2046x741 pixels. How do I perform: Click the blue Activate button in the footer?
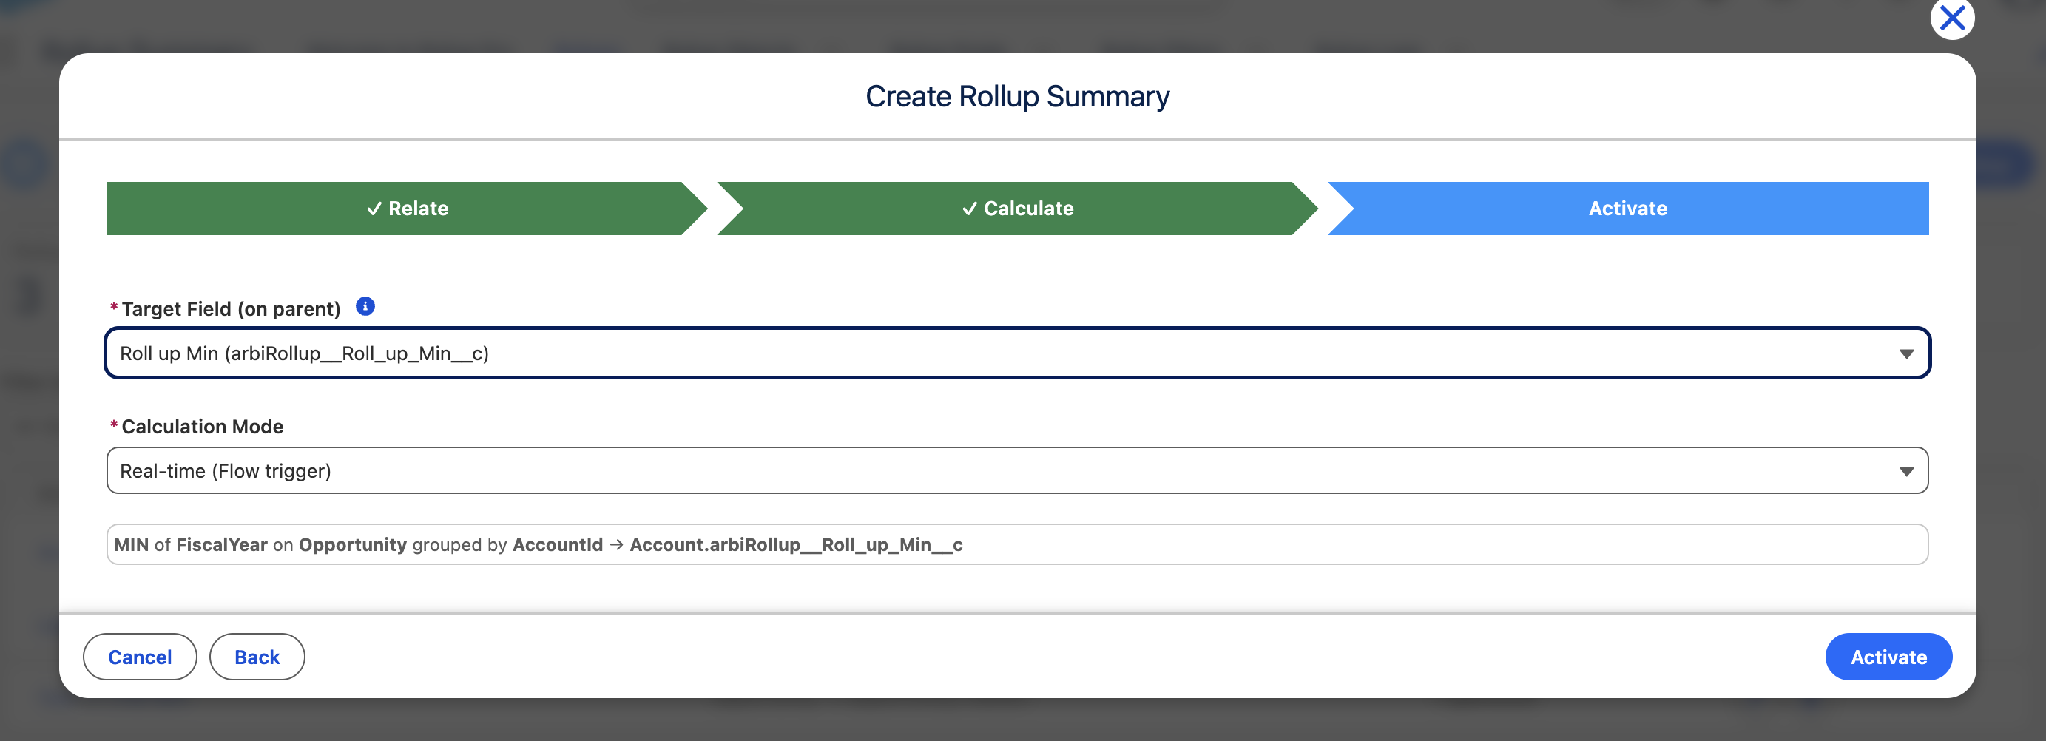tap(1888, 657)
